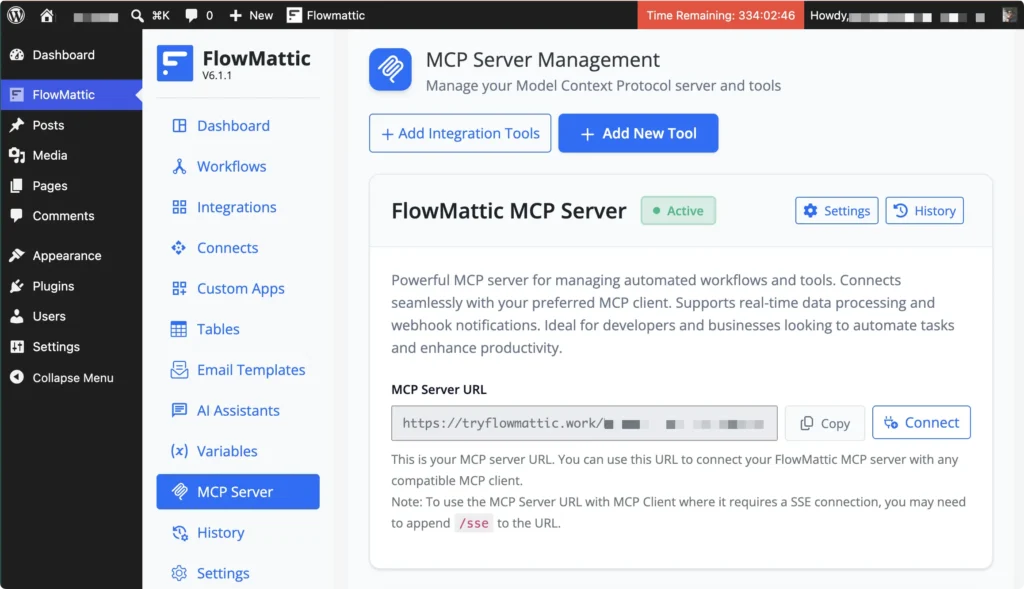Image resolution: width=1024 pixels, height=589 pixels.
Task: Click Add Integration Tools button
Action: point(460,133)
